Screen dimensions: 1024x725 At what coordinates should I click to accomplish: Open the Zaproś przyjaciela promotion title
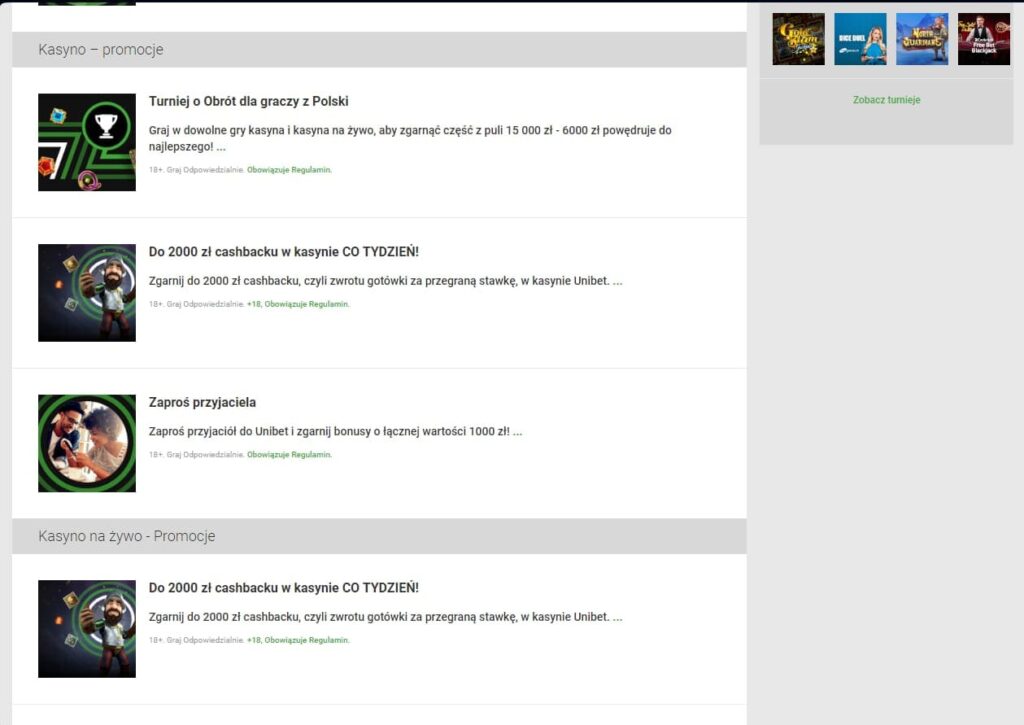[203, 402]
